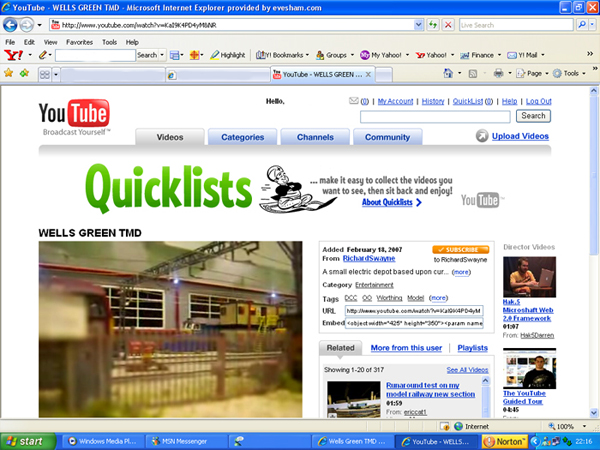Click the Stop loading red X icon
The image size is (600, 450).
(448, 25)
